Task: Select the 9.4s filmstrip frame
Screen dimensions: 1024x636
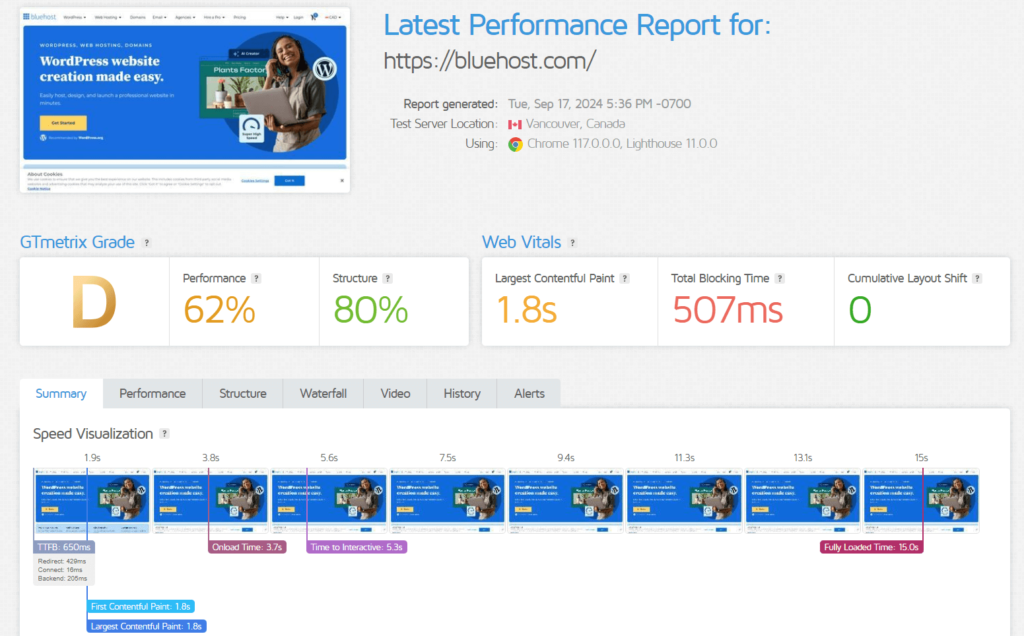Action: click(x=566, y=501)
